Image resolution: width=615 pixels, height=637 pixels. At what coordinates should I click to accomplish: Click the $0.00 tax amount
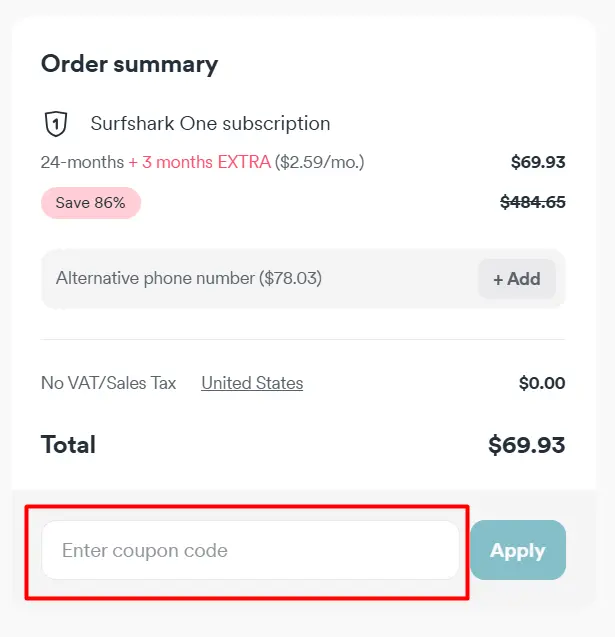click(541, 383)
